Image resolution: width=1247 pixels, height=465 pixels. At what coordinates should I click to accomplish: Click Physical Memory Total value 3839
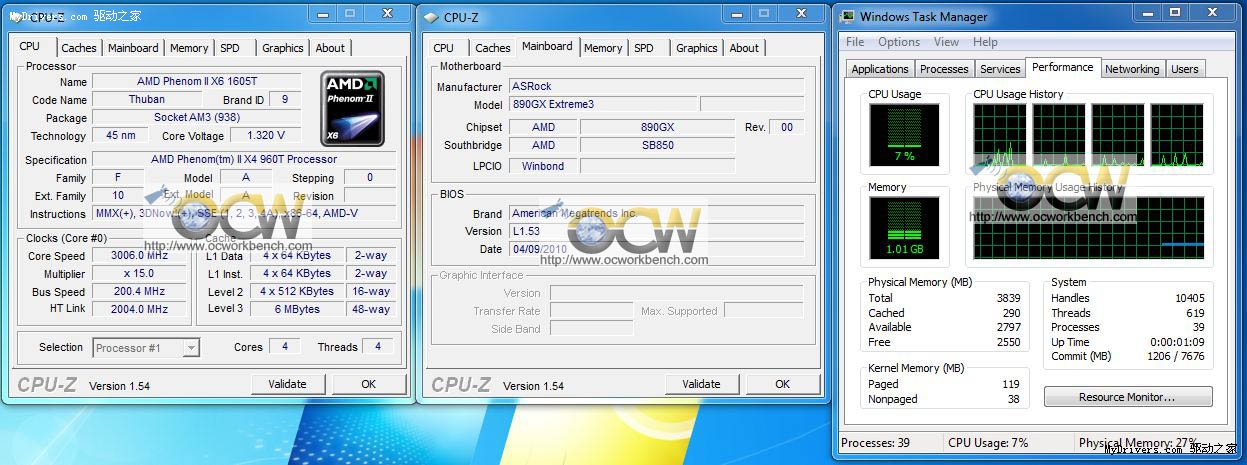1008,298
